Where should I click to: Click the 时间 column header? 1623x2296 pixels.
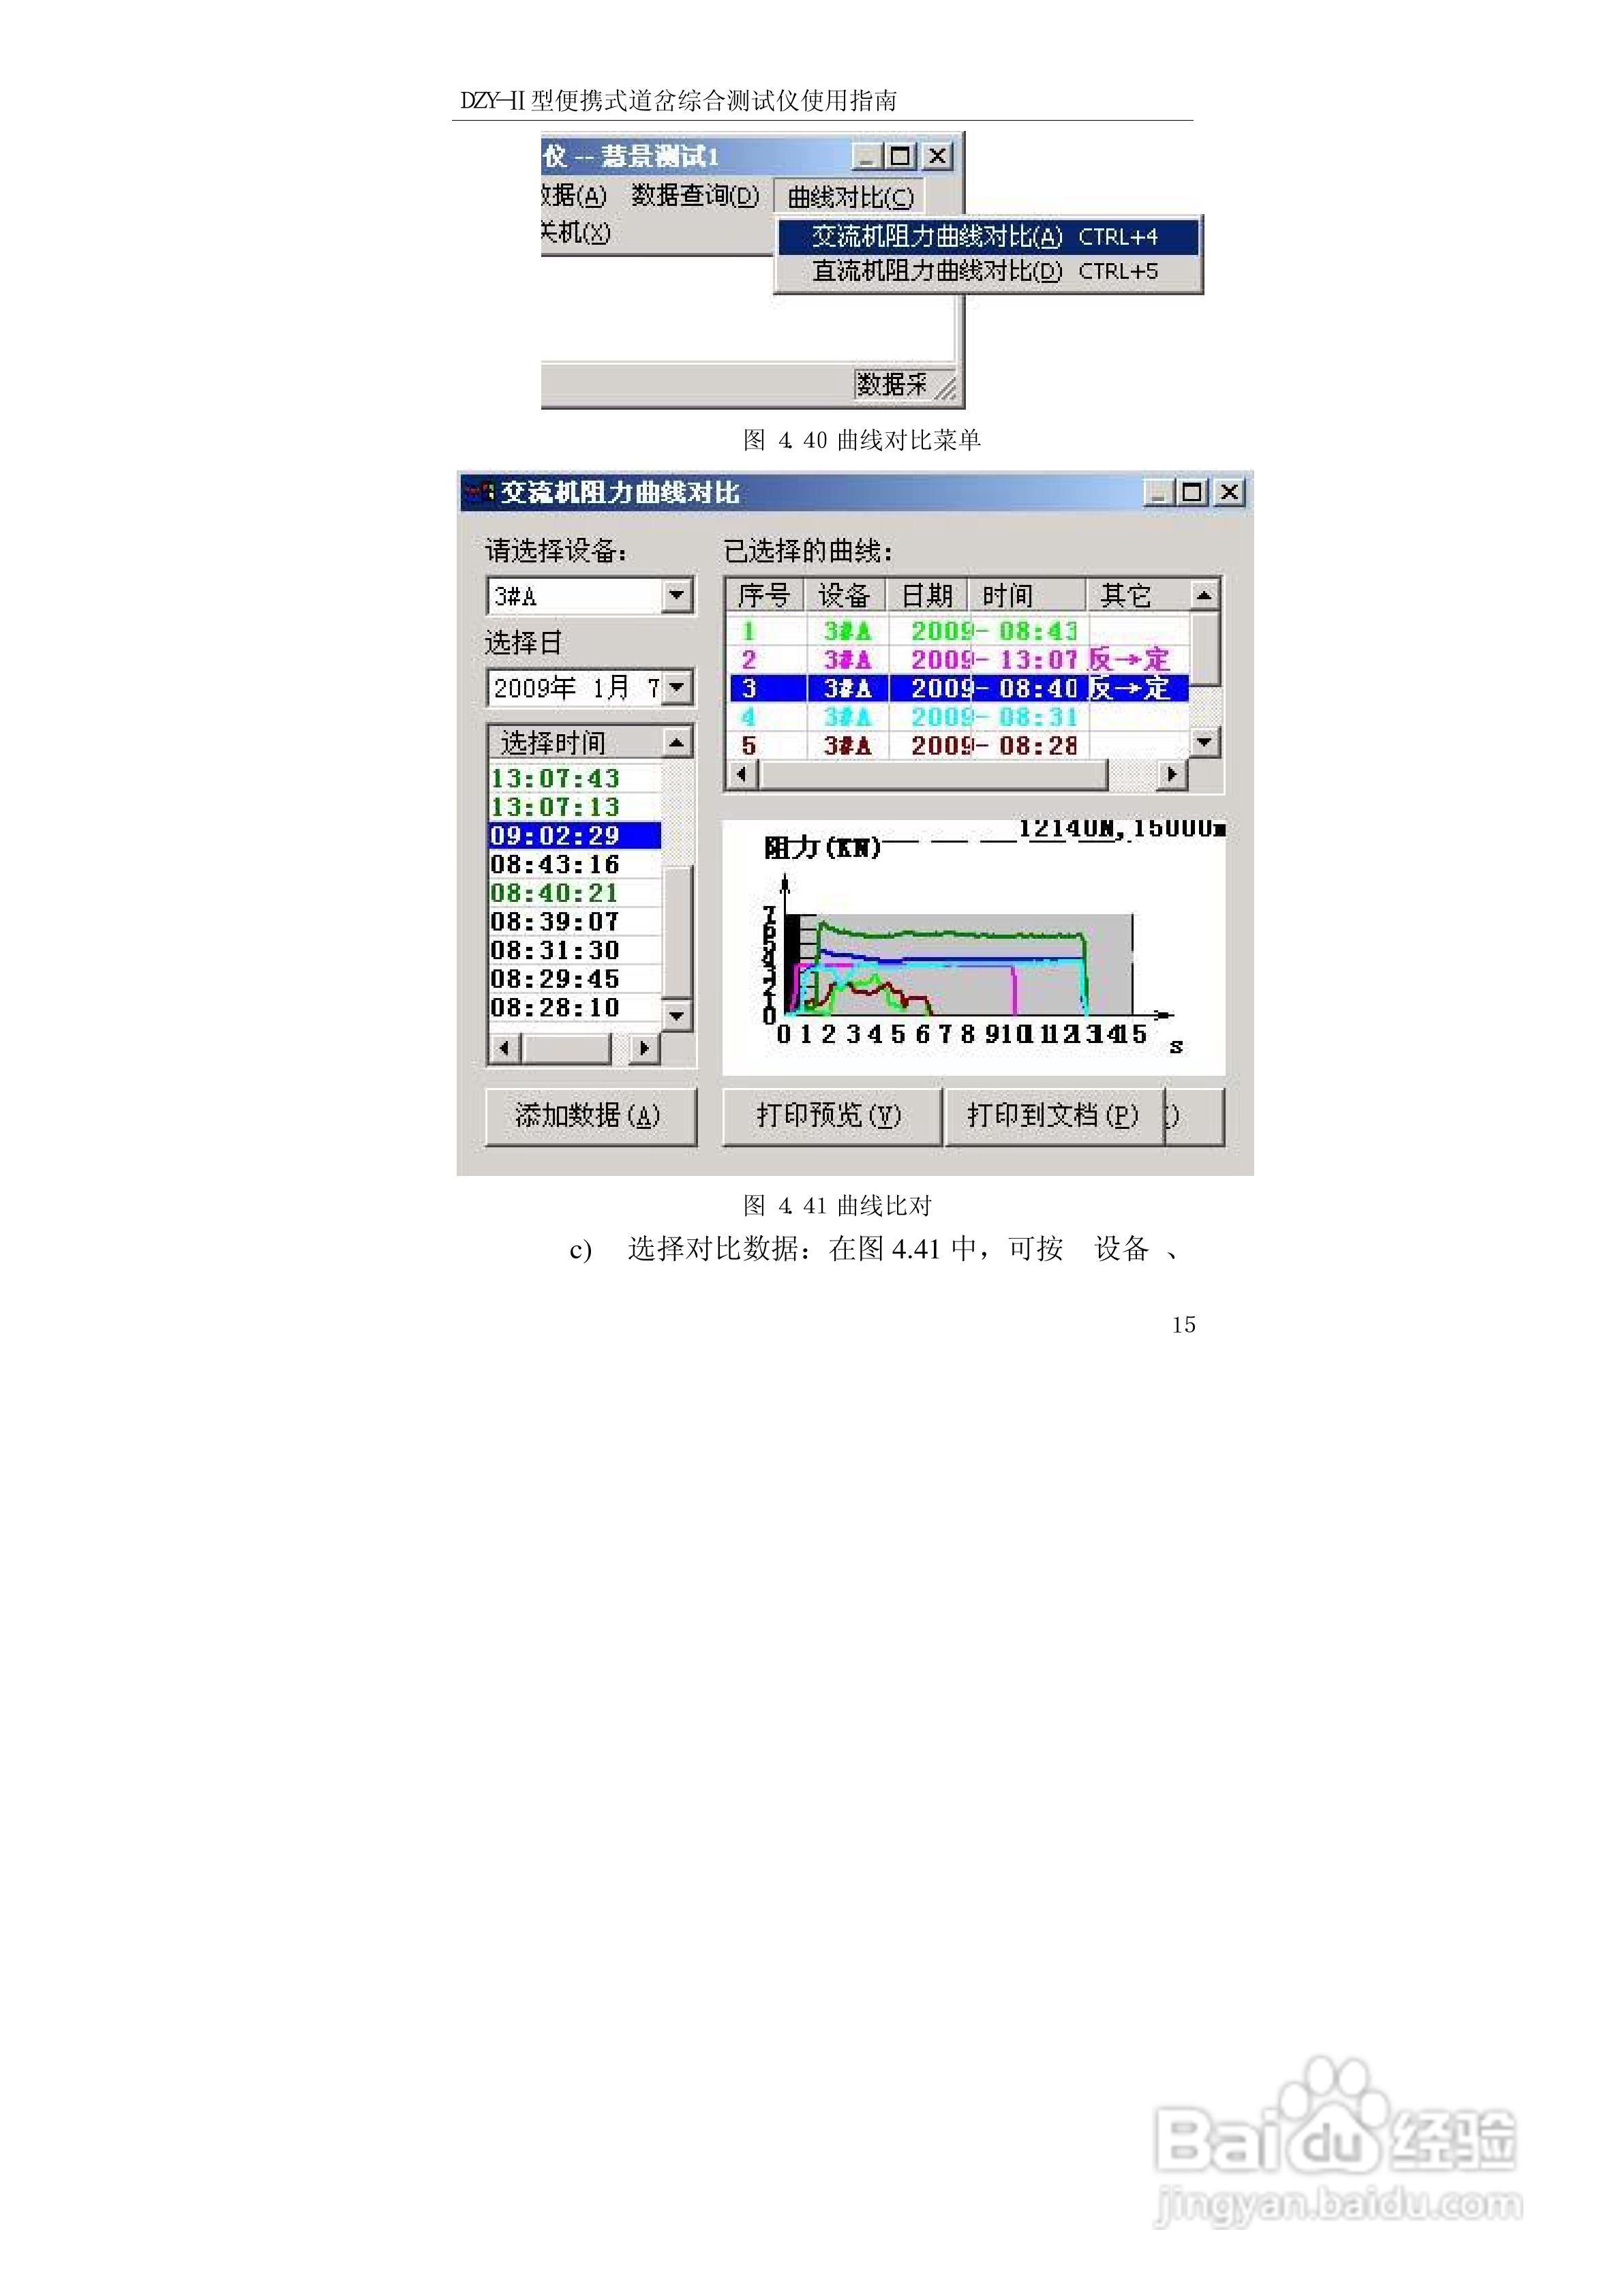(1024, 596)
